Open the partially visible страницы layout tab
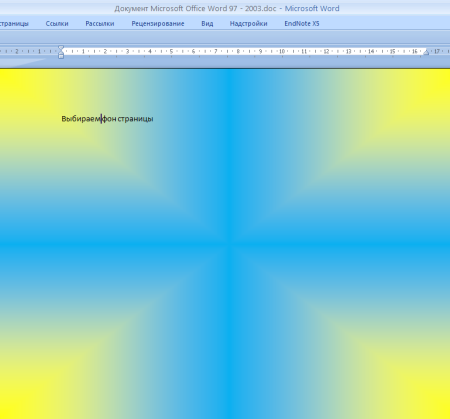The image size is (450, 419). (x=14, y=24)
